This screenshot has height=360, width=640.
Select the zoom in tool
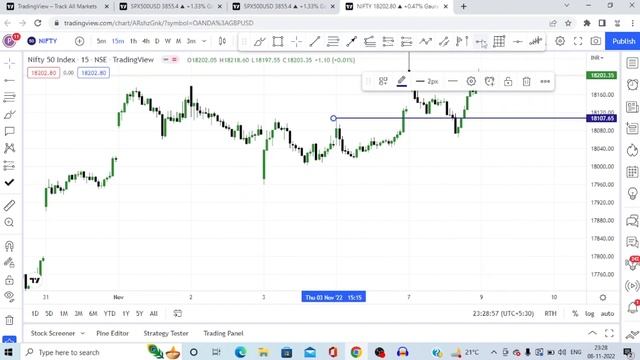pyautogui.click(x=9, y=222)
